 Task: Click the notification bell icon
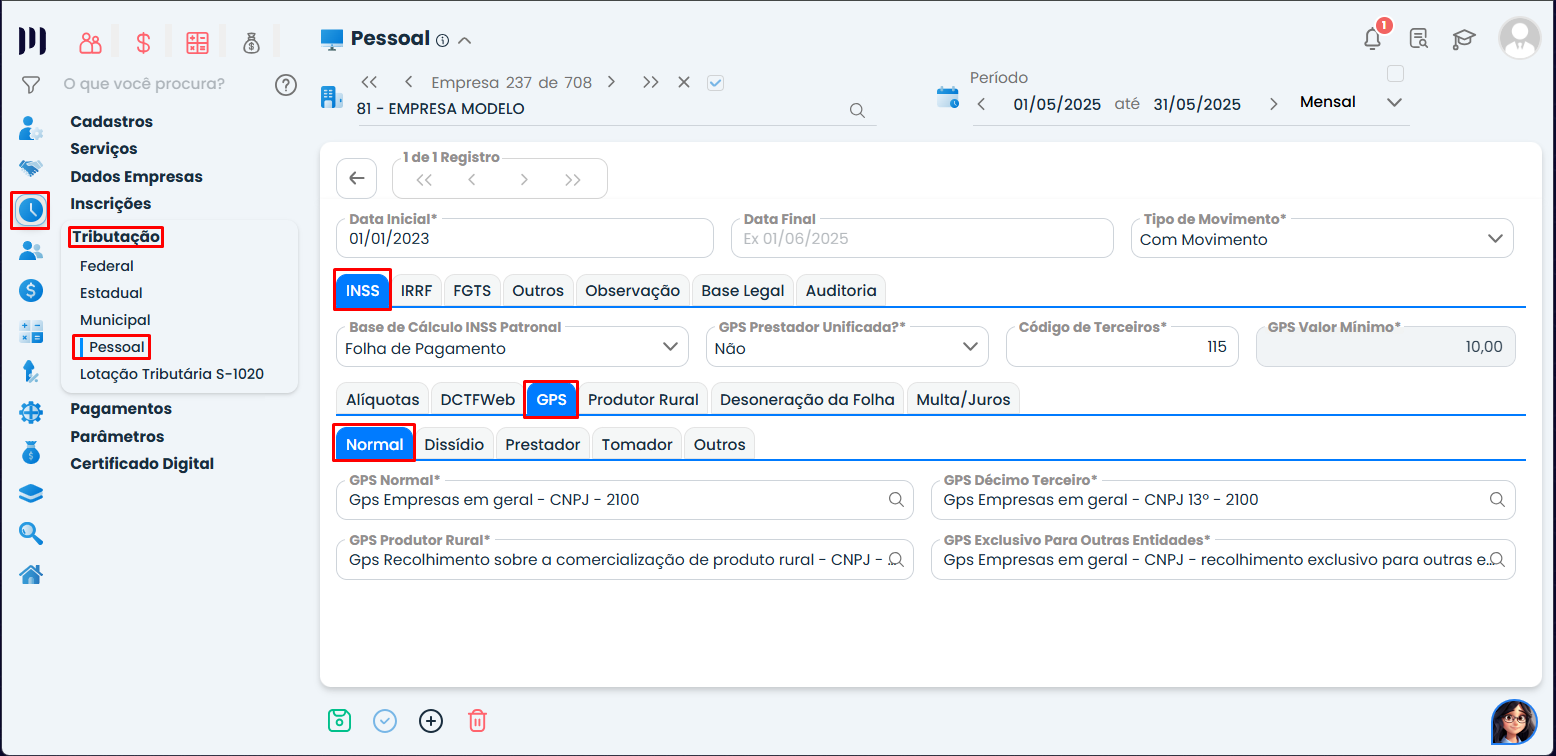tap(1373, 39)
